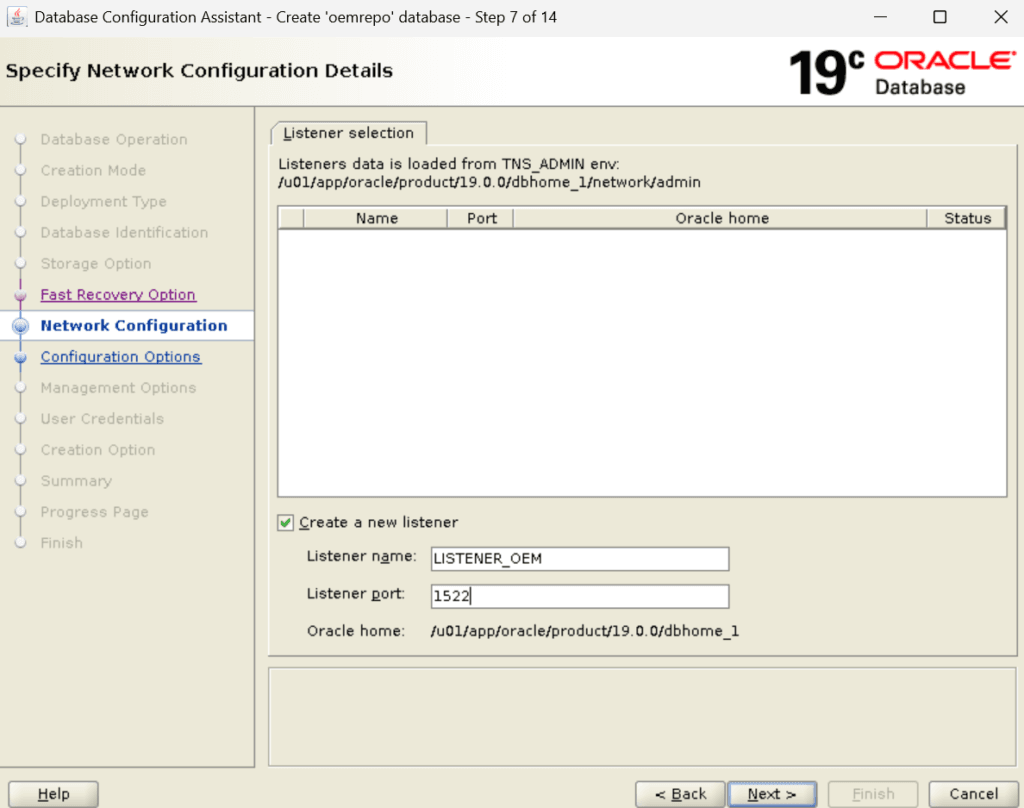The width and height of the screenshot is (1024, 808).
Task: Click the Oracle home path value text
Action: pos(585,631)
